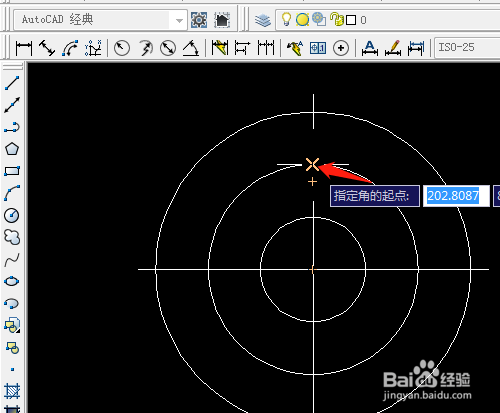Choose the Revision Cloud tool
This screenshot has width=500, height=413.
pos(12,237)
